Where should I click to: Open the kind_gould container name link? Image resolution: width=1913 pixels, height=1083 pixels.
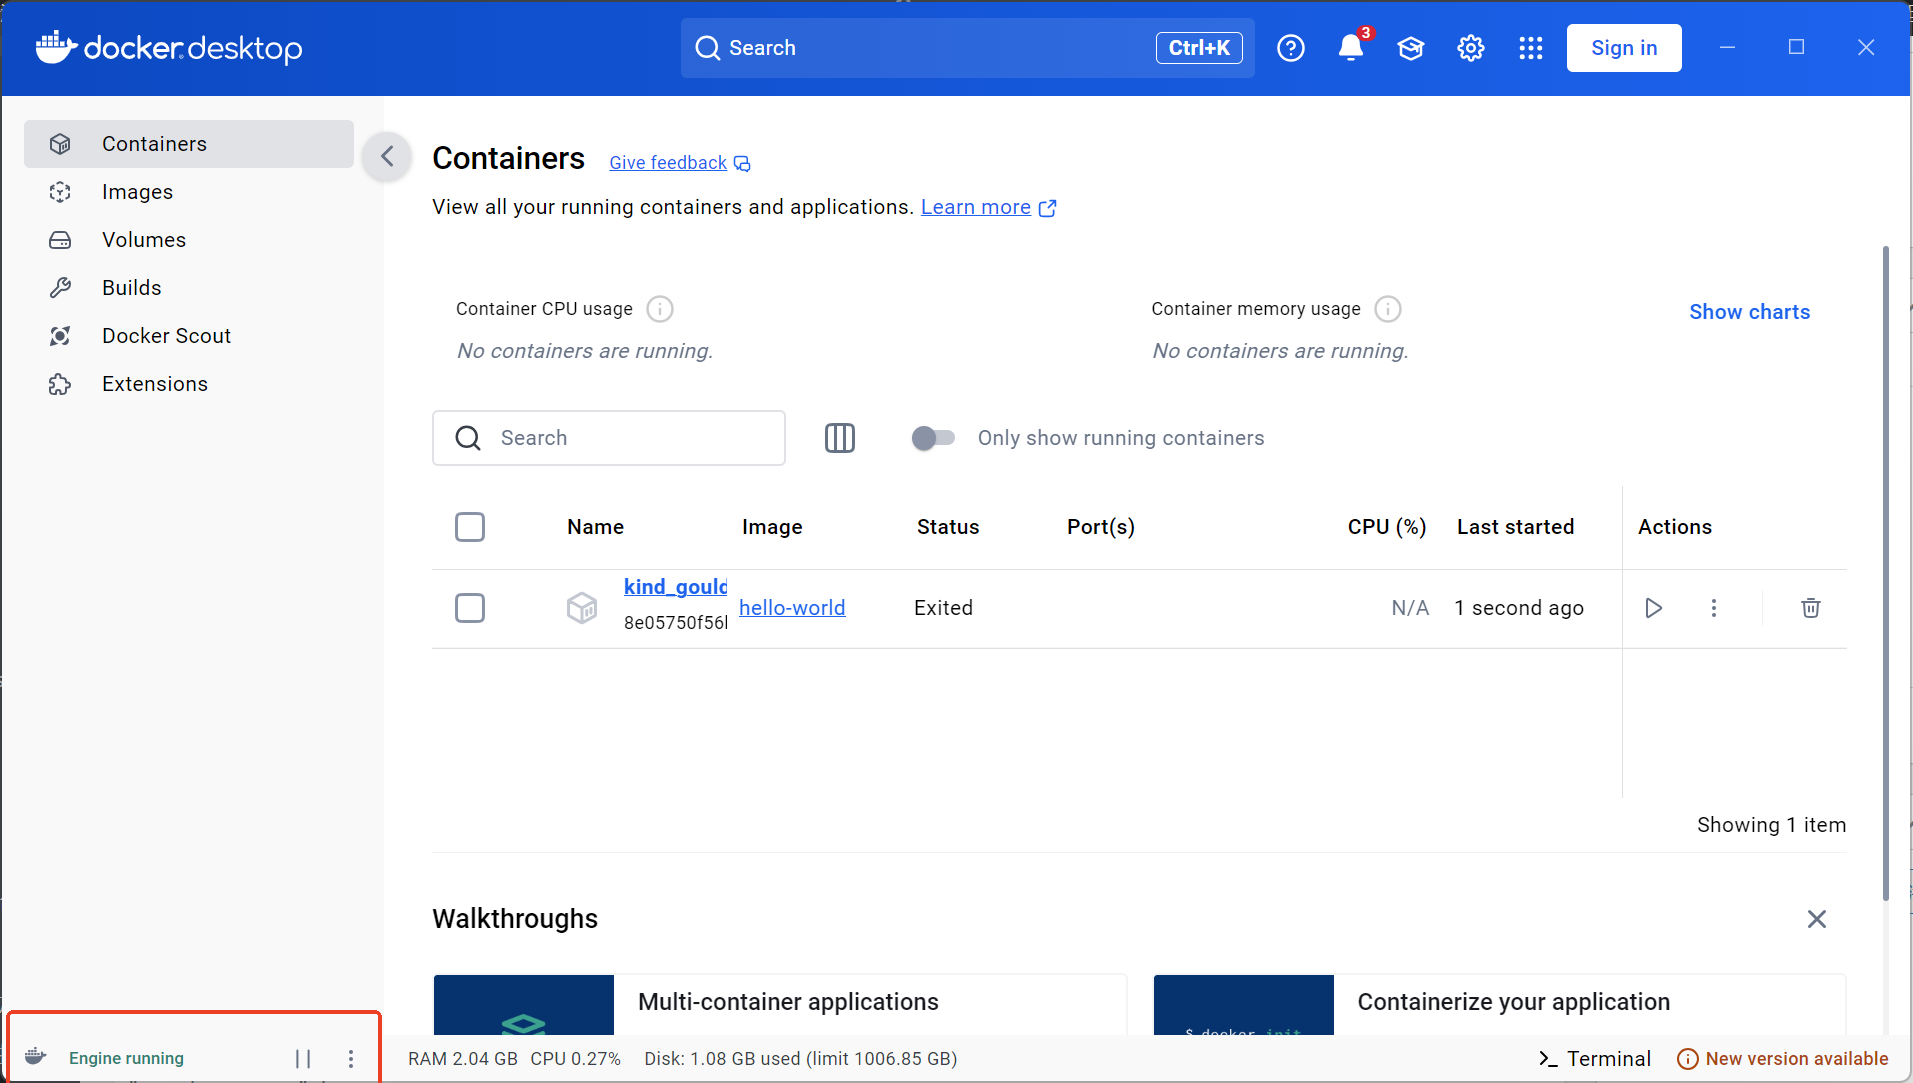click(675, 587)
